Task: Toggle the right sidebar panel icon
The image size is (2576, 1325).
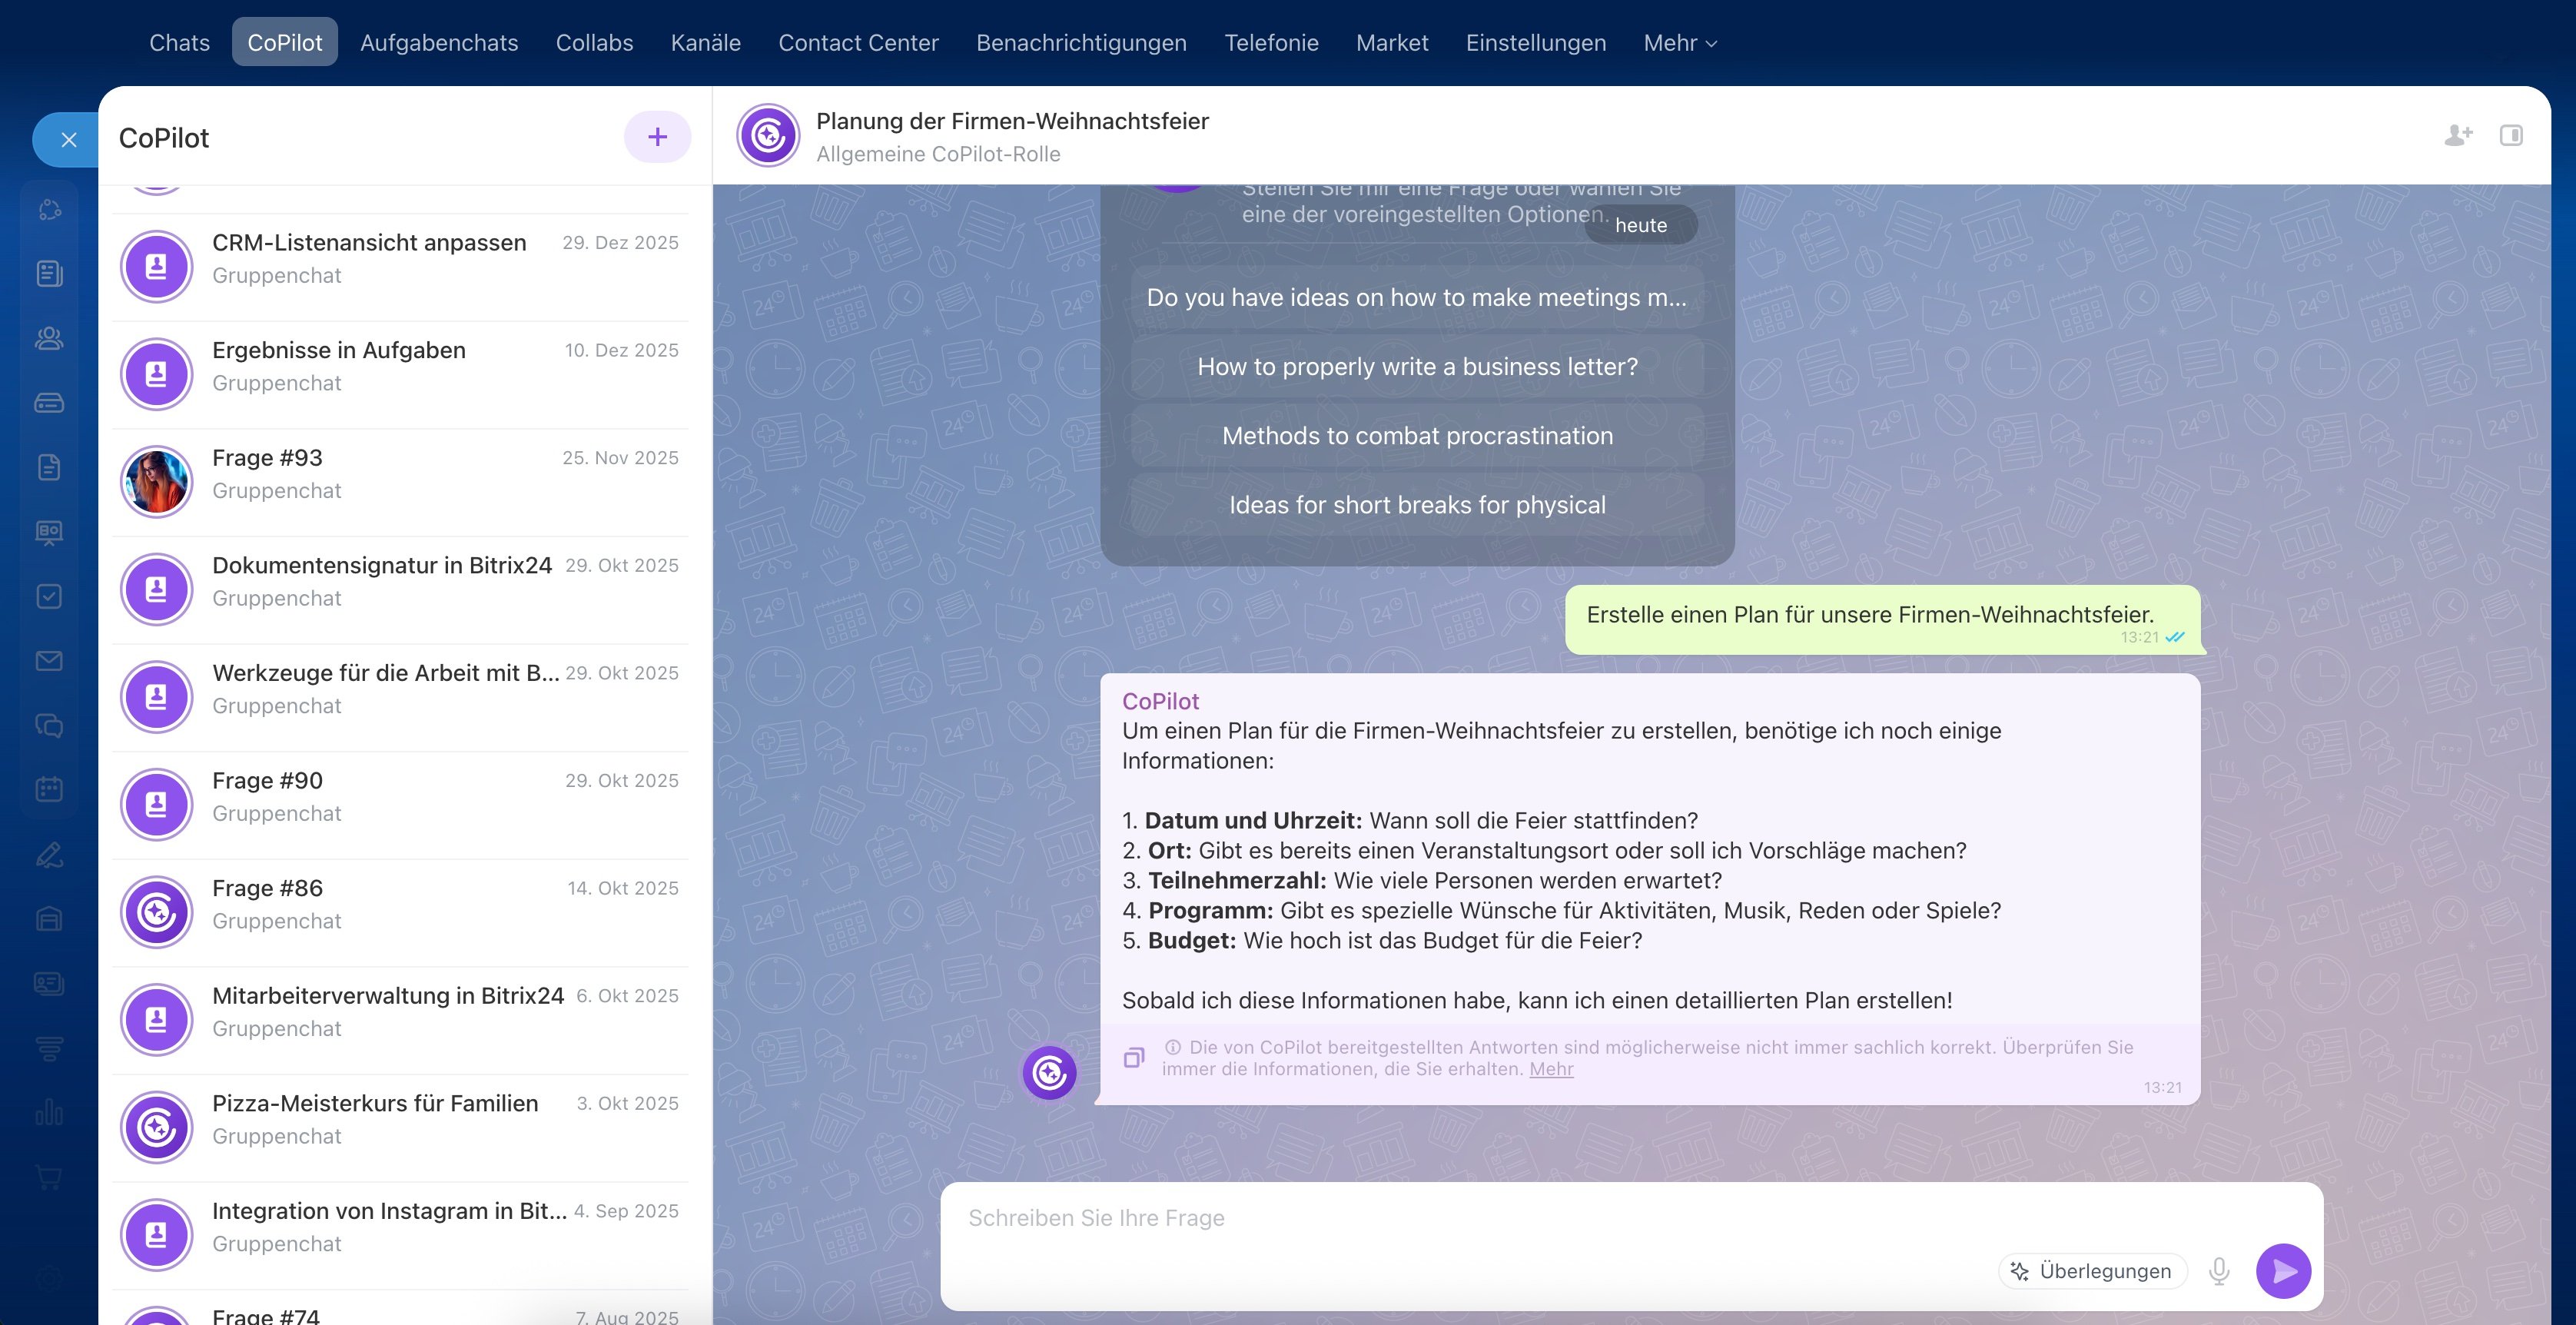Action: (x=2511, y=135)
